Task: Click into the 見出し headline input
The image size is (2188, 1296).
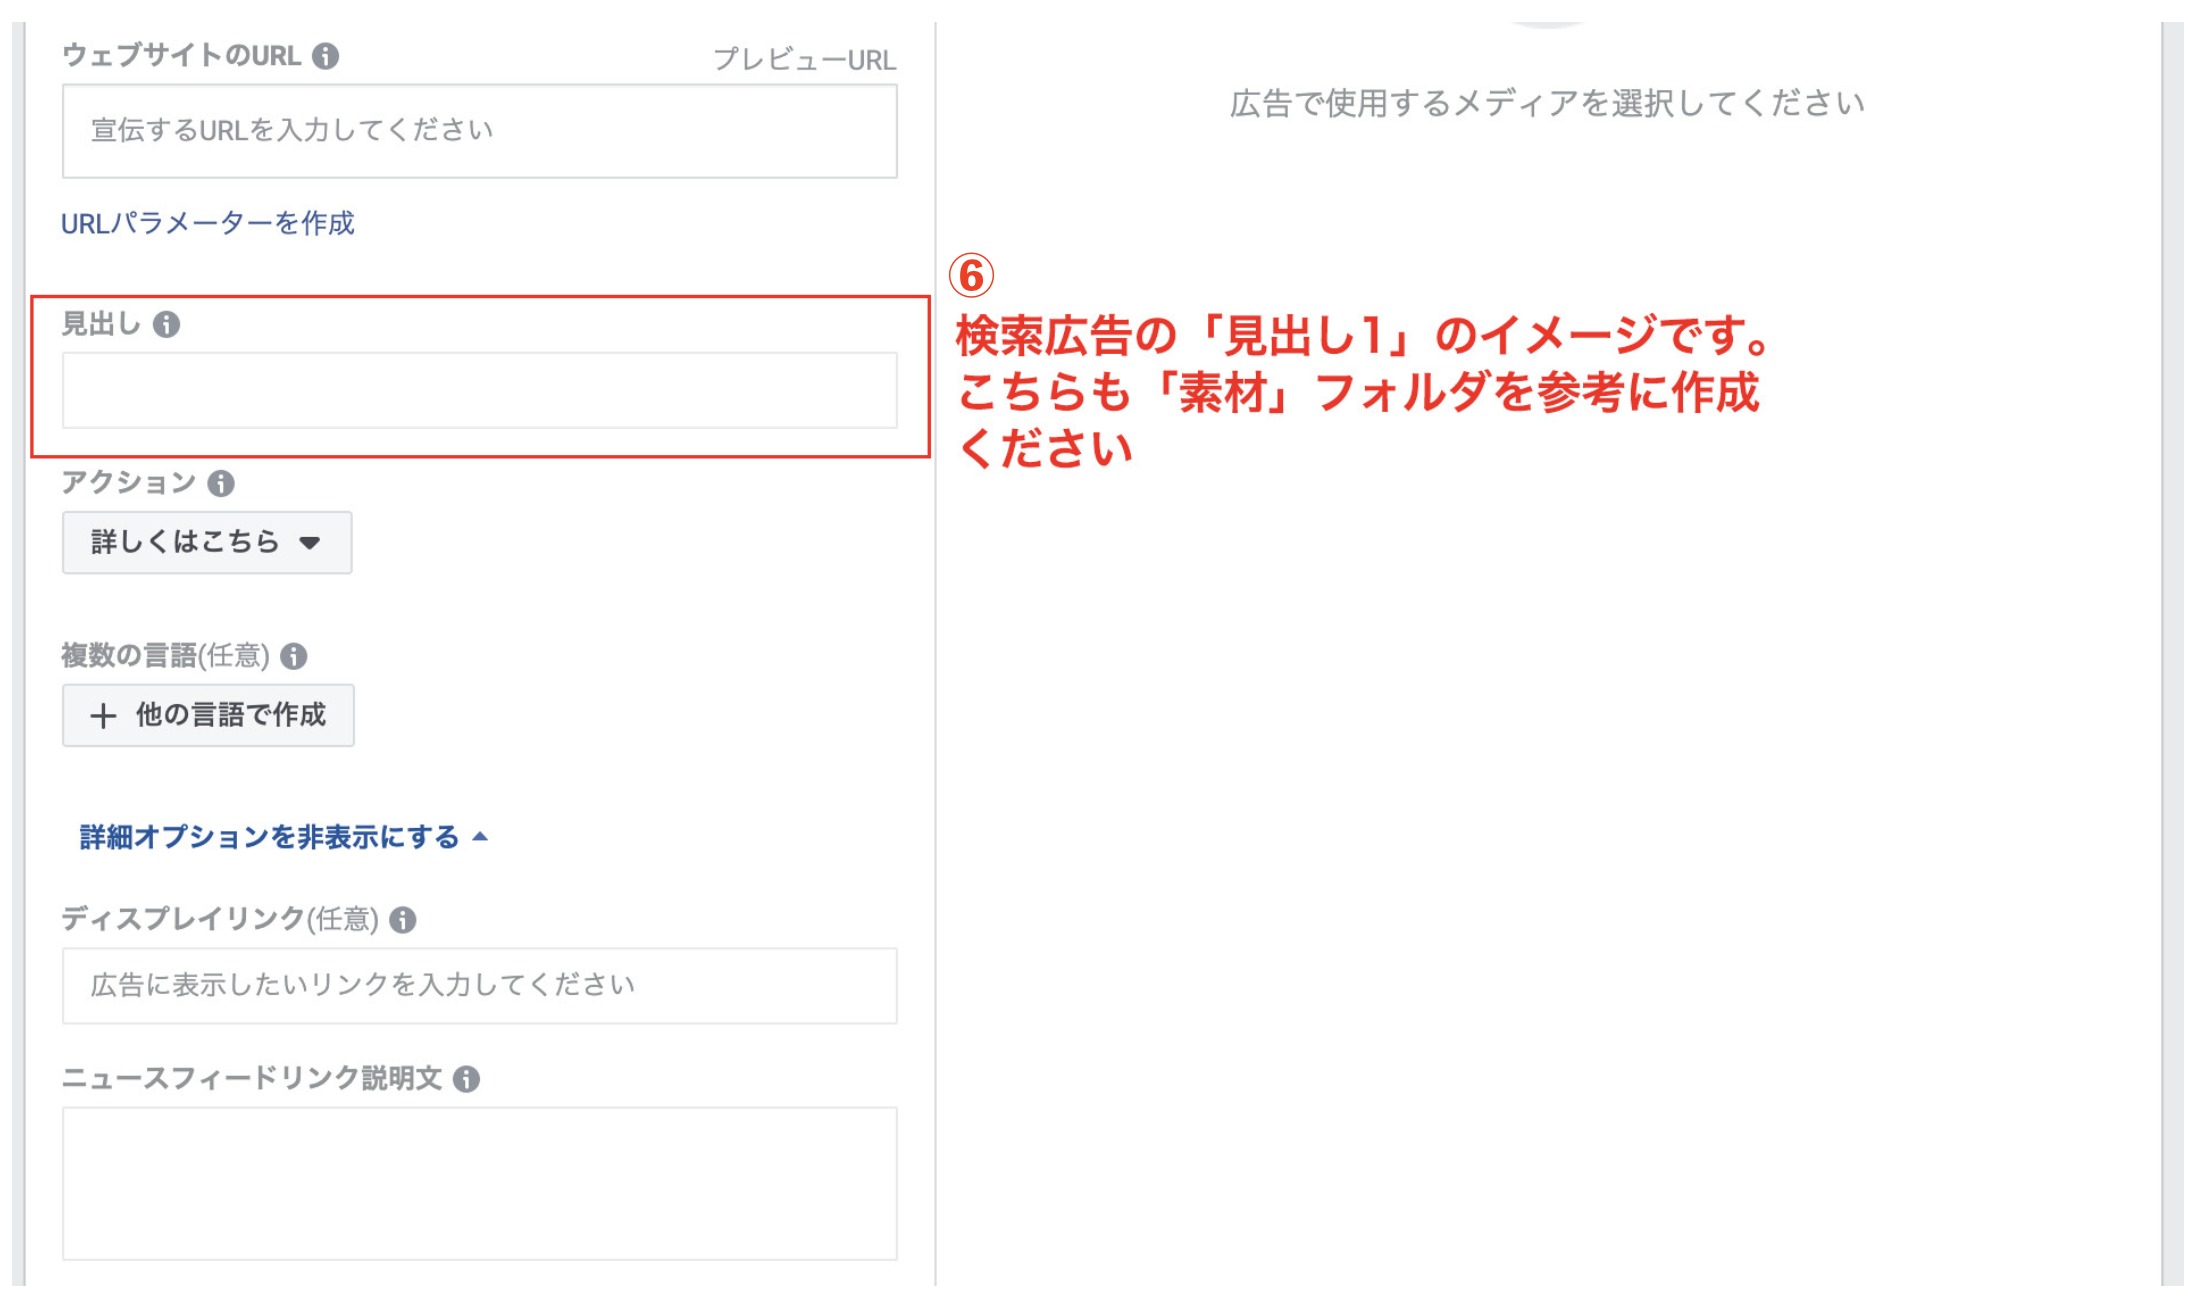Action: 479,390
